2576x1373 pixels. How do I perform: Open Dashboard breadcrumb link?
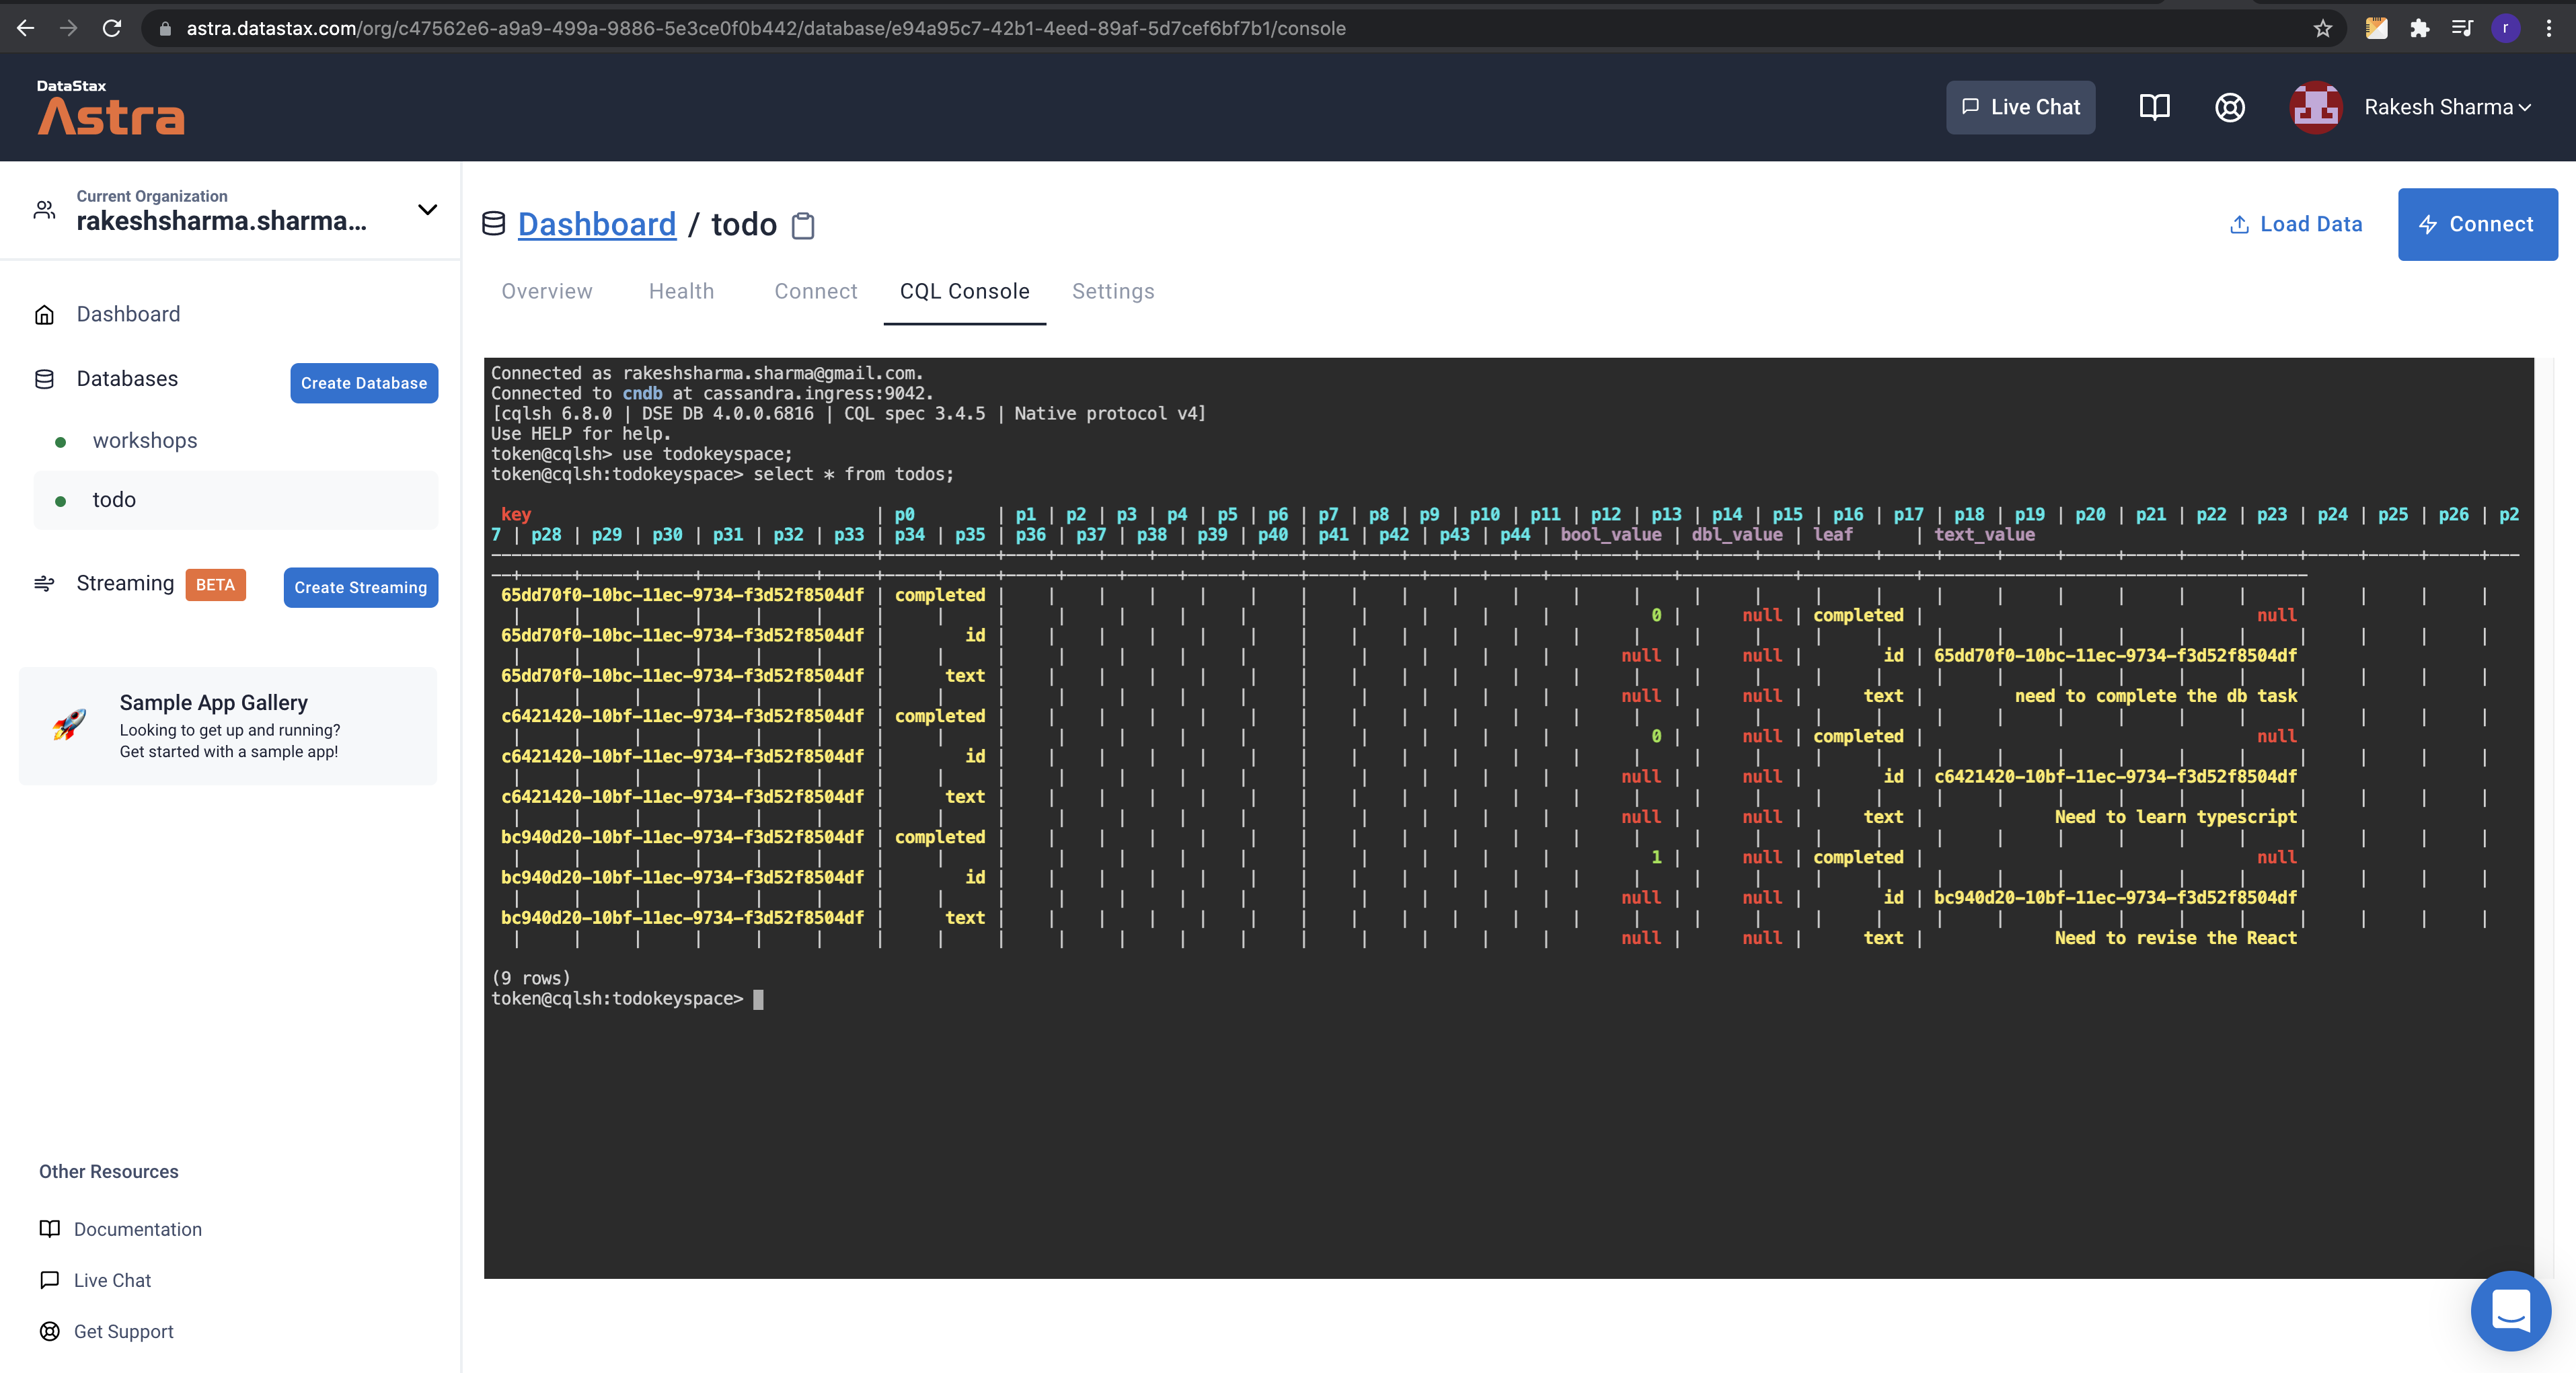coord(597,224)
